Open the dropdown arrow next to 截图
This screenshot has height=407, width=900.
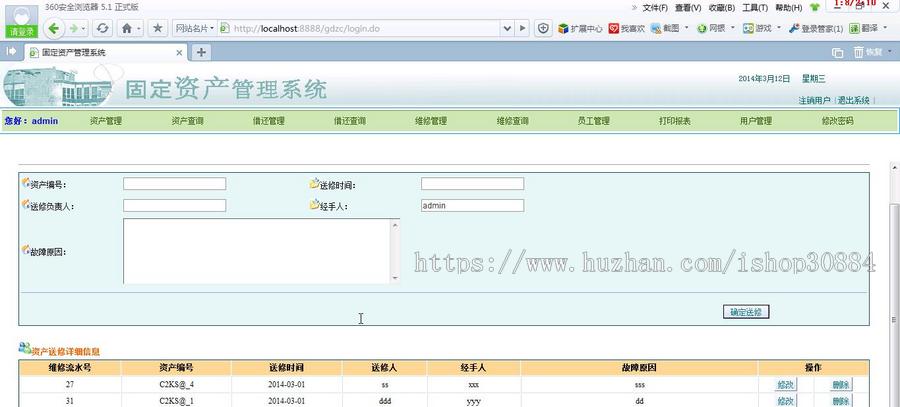[x=686, y=28]
